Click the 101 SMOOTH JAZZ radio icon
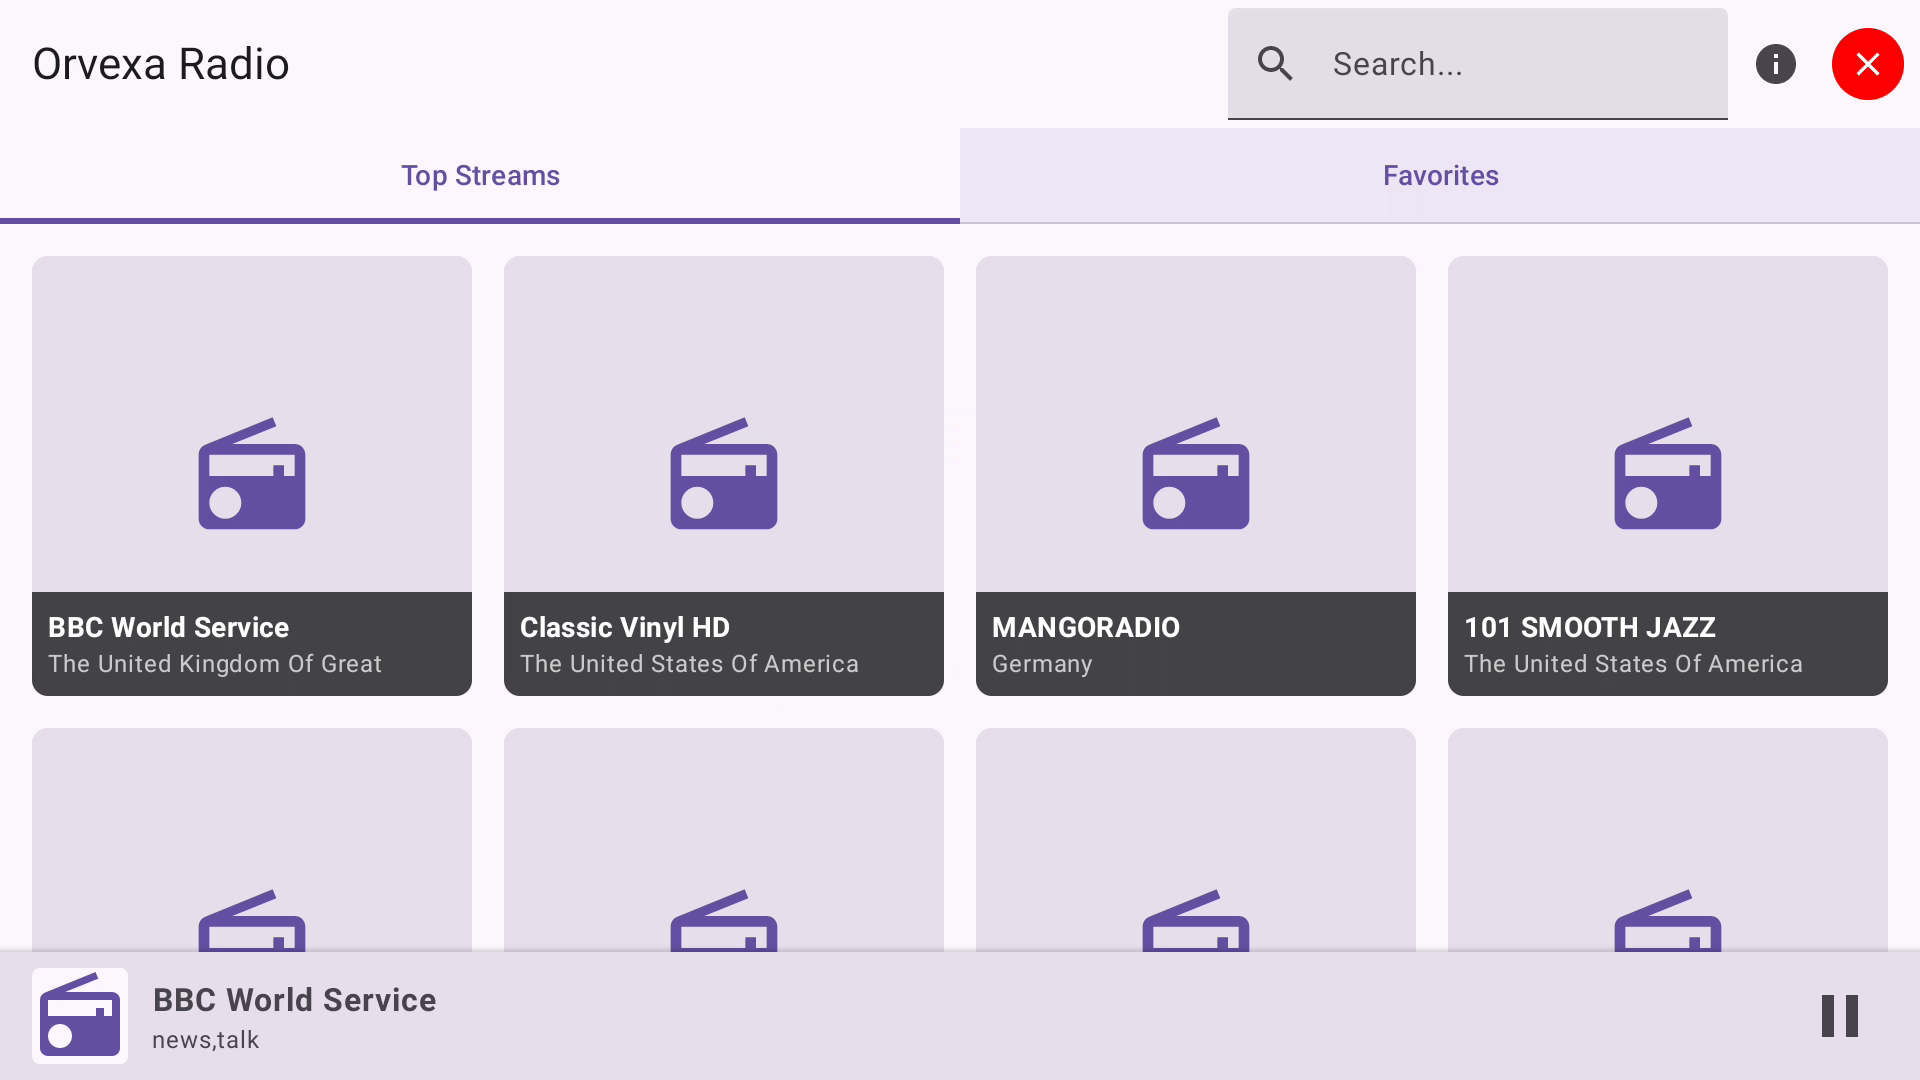Viewport: 1920px width, 1080px height. (1668, 474)
